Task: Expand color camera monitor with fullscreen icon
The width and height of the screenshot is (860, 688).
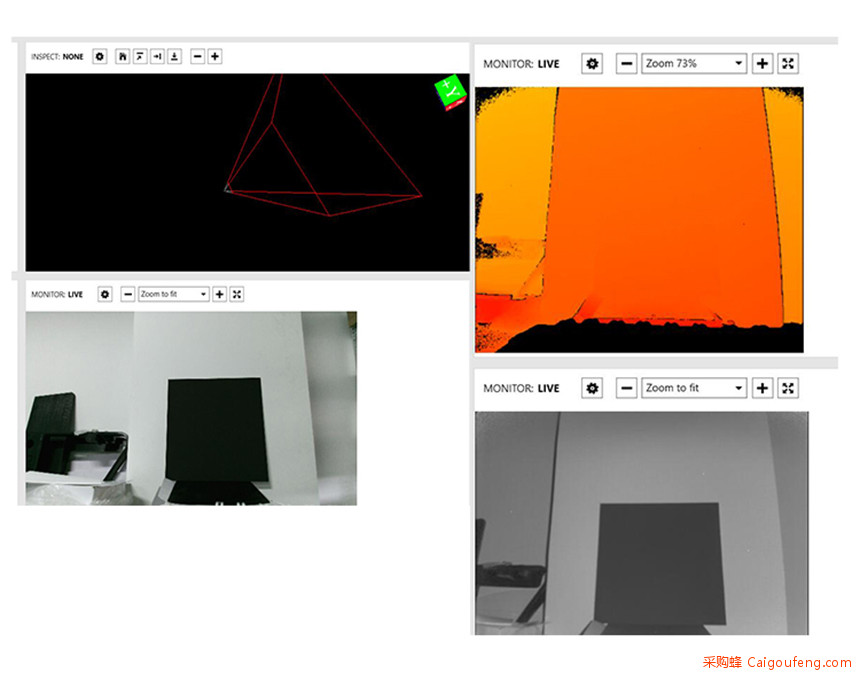Action: [237, 294]
